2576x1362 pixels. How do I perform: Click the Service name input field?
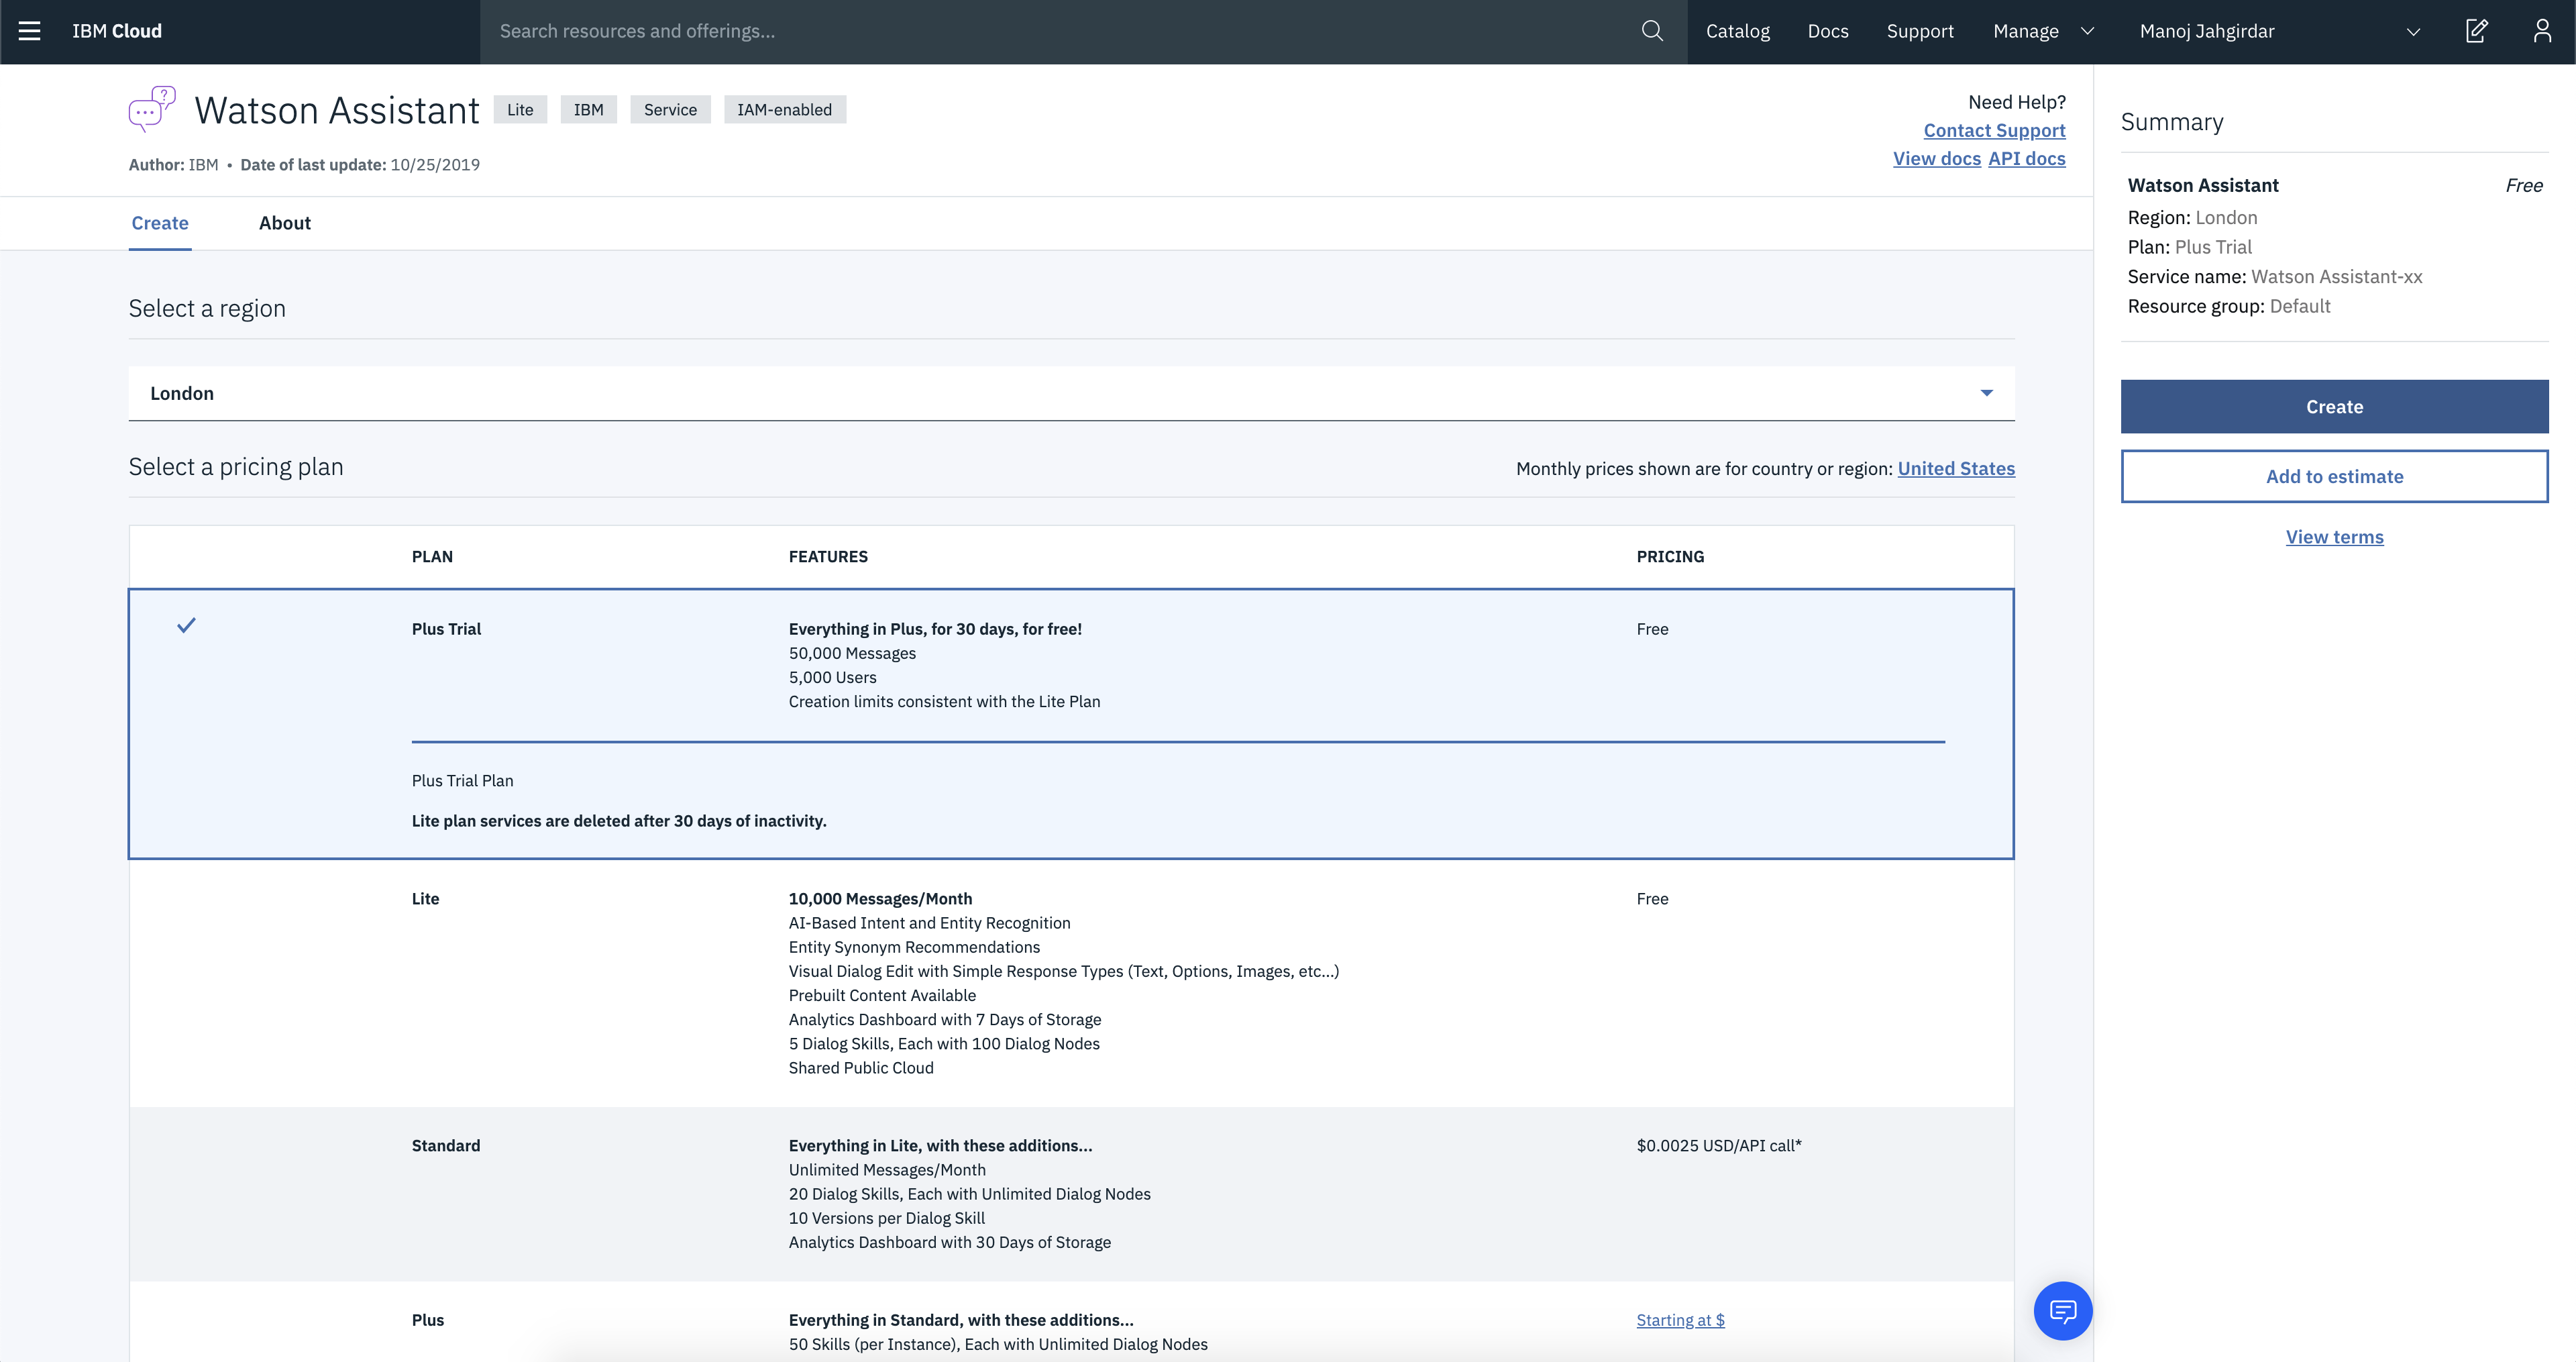[x=2336, y=276]
